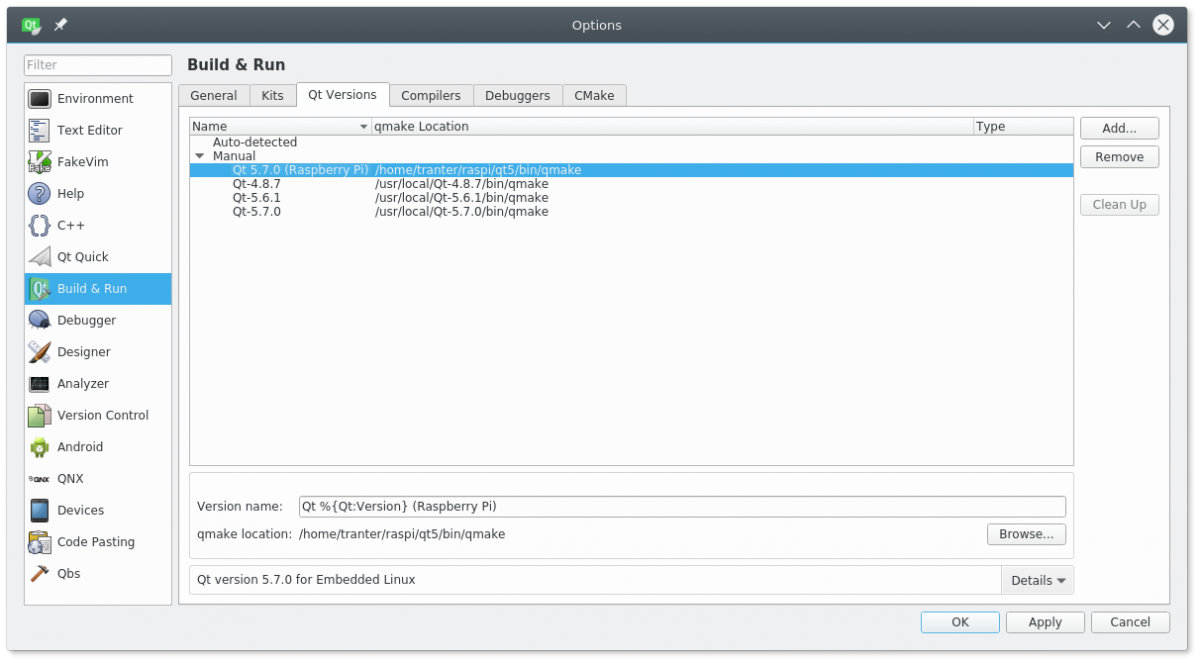Image resolution: width=1200 pixels, height=663 pixels.
Task: Select the Qbs hammer icon
Action: point(40,574)
